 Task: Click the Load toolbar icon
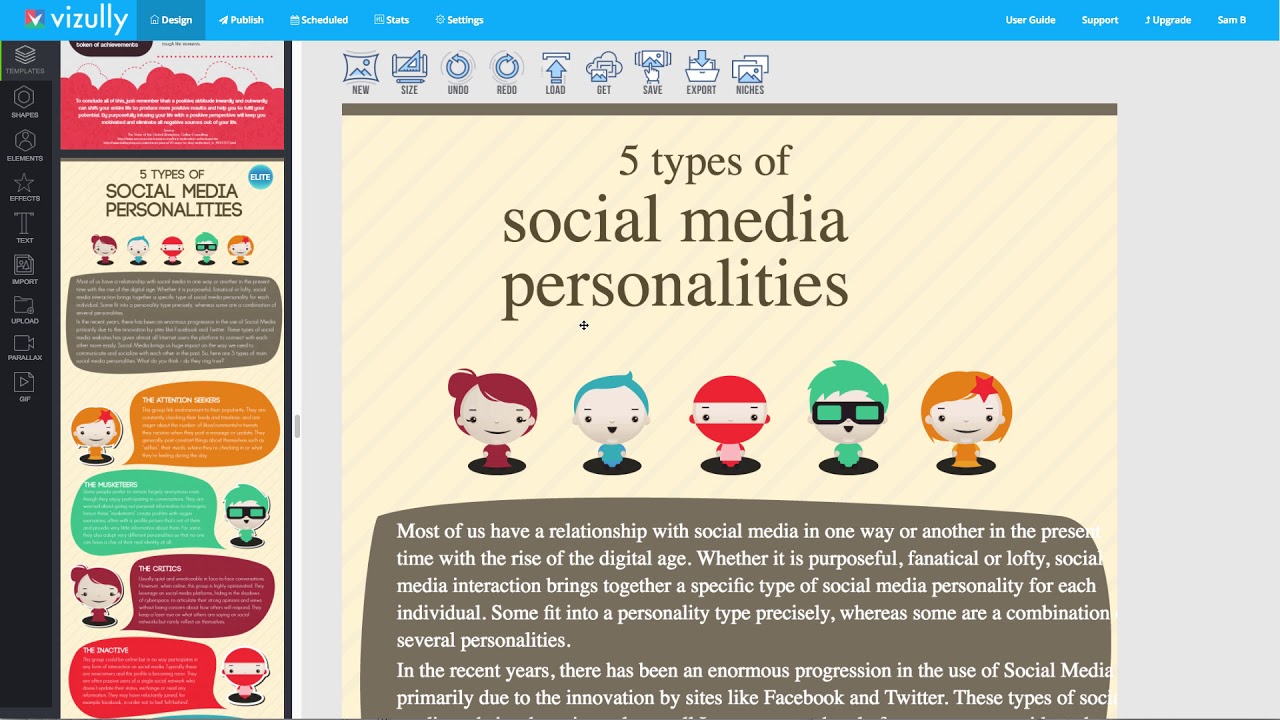click(x=555, y=74)
